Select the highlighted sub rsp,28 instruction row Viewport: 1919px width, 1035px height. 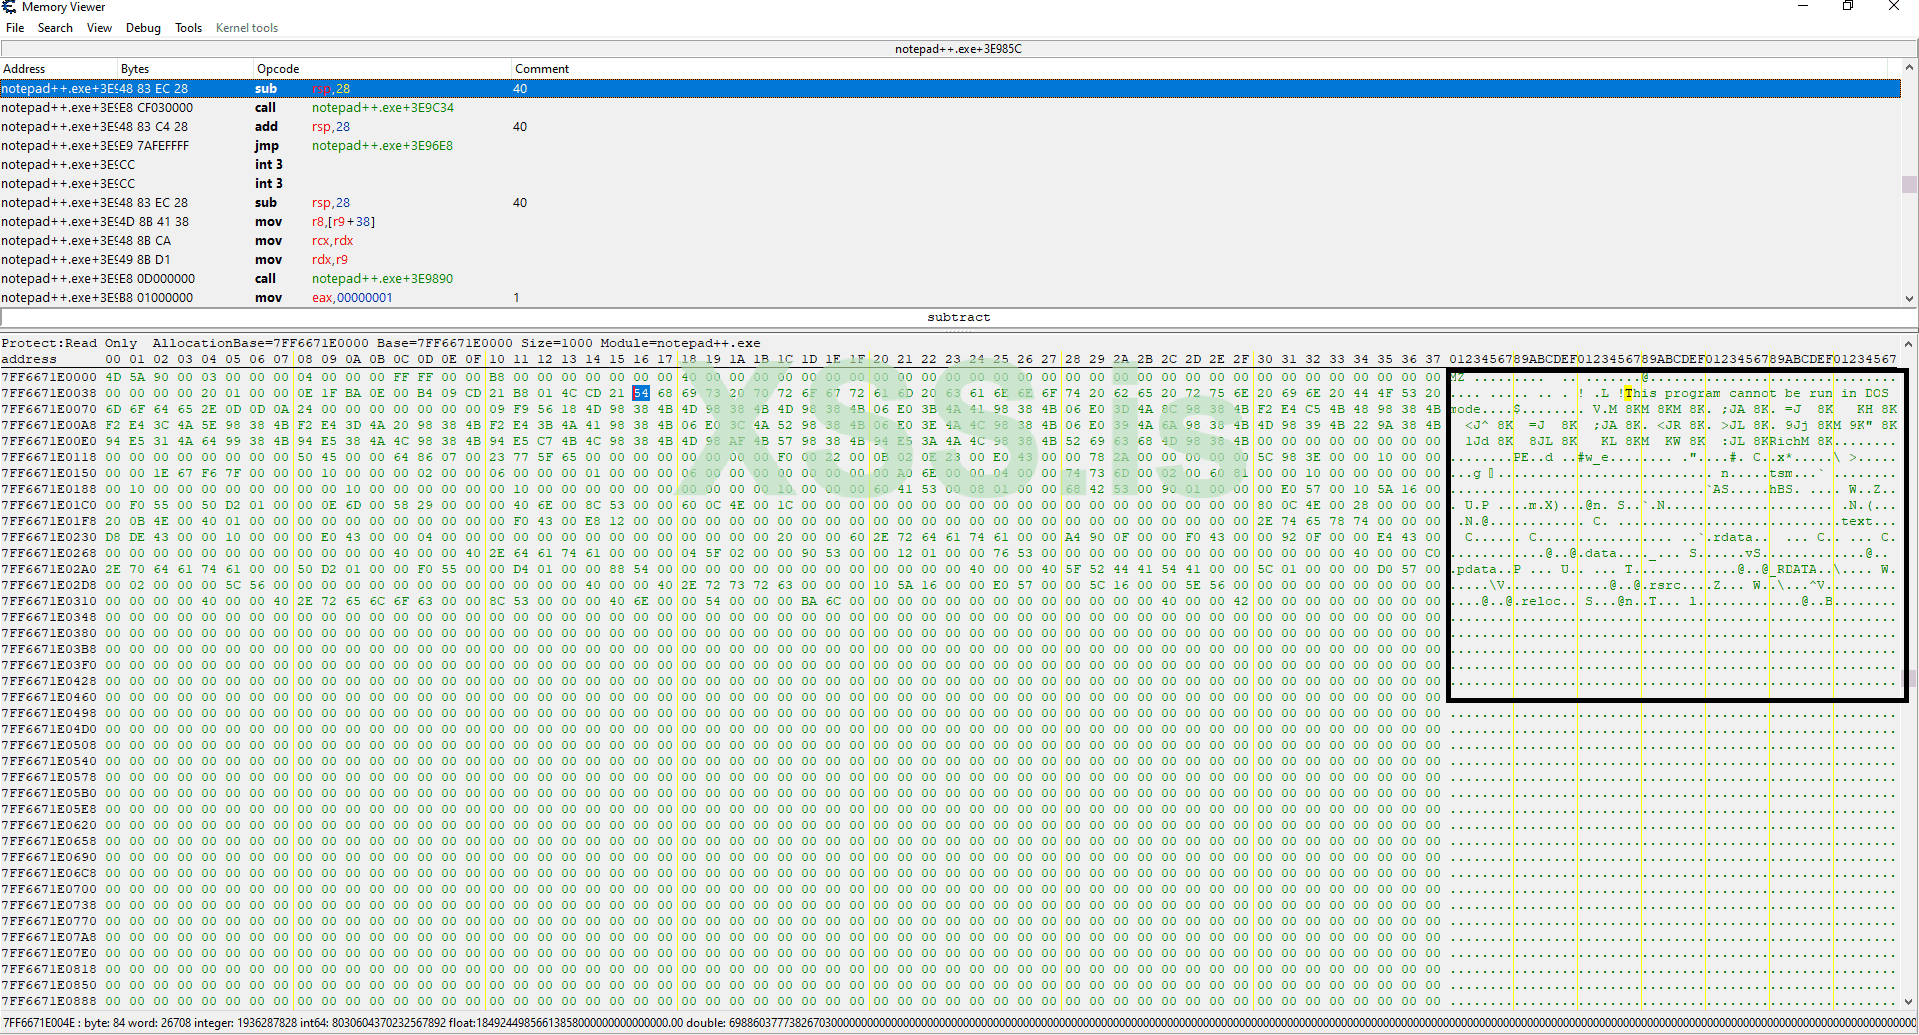coord(950,89)
